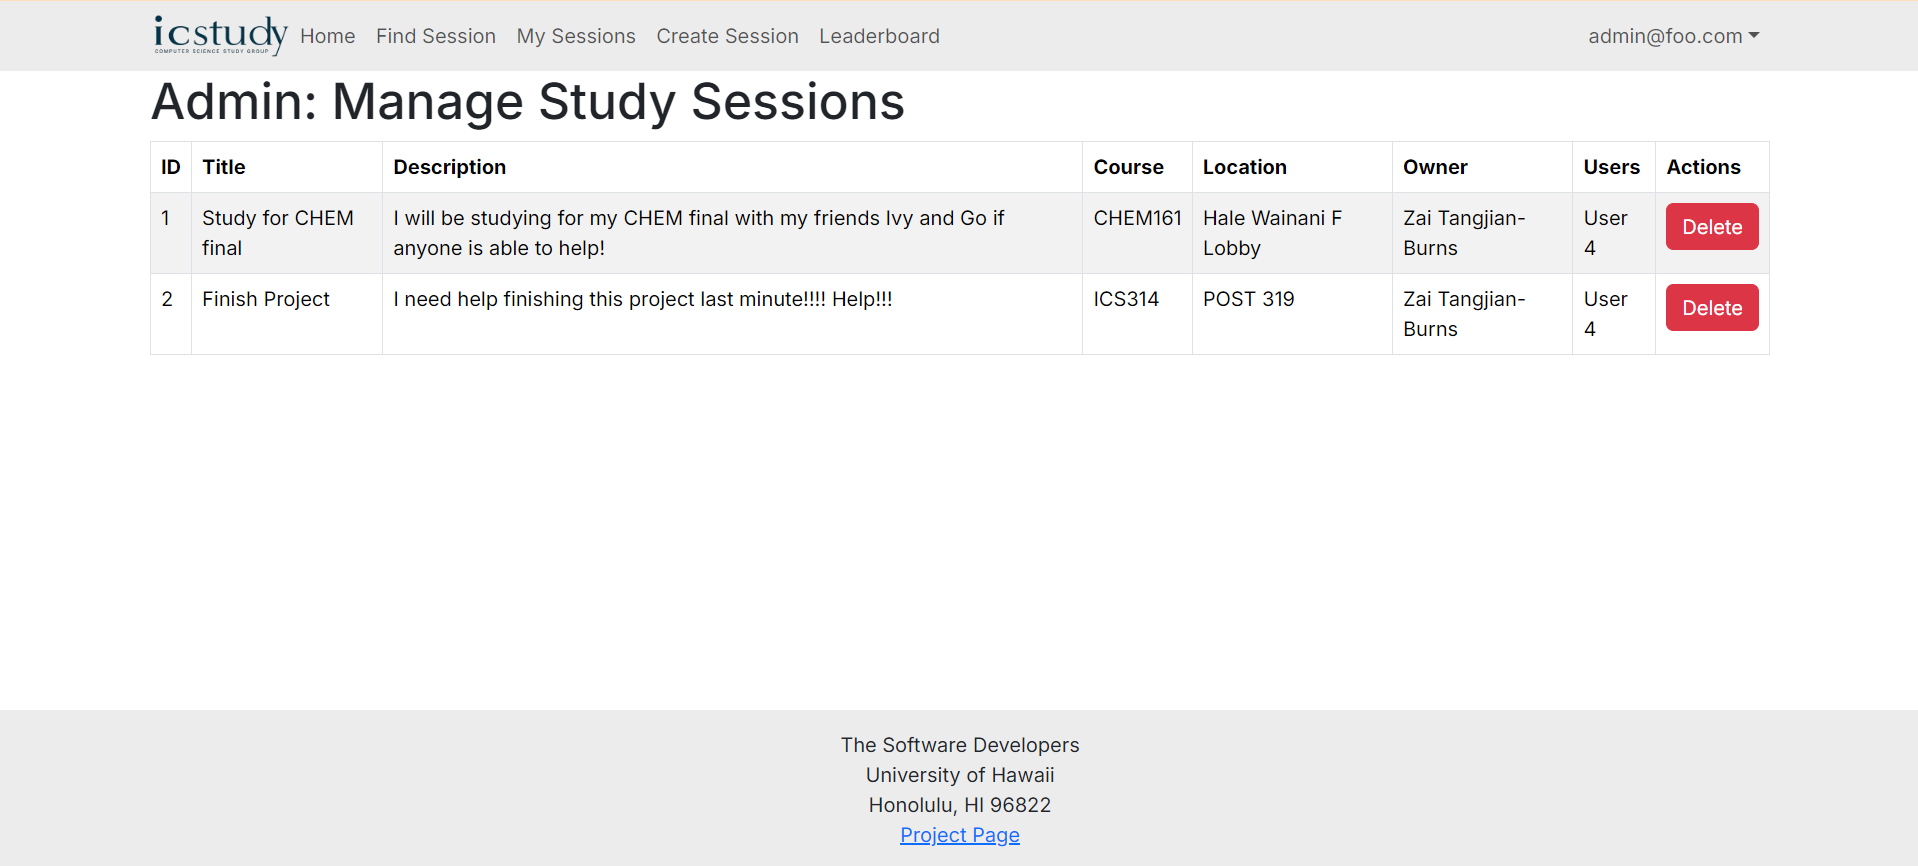
Task: Click the Admin: Manage Study Sessions heading
Action: click(528, 102)
